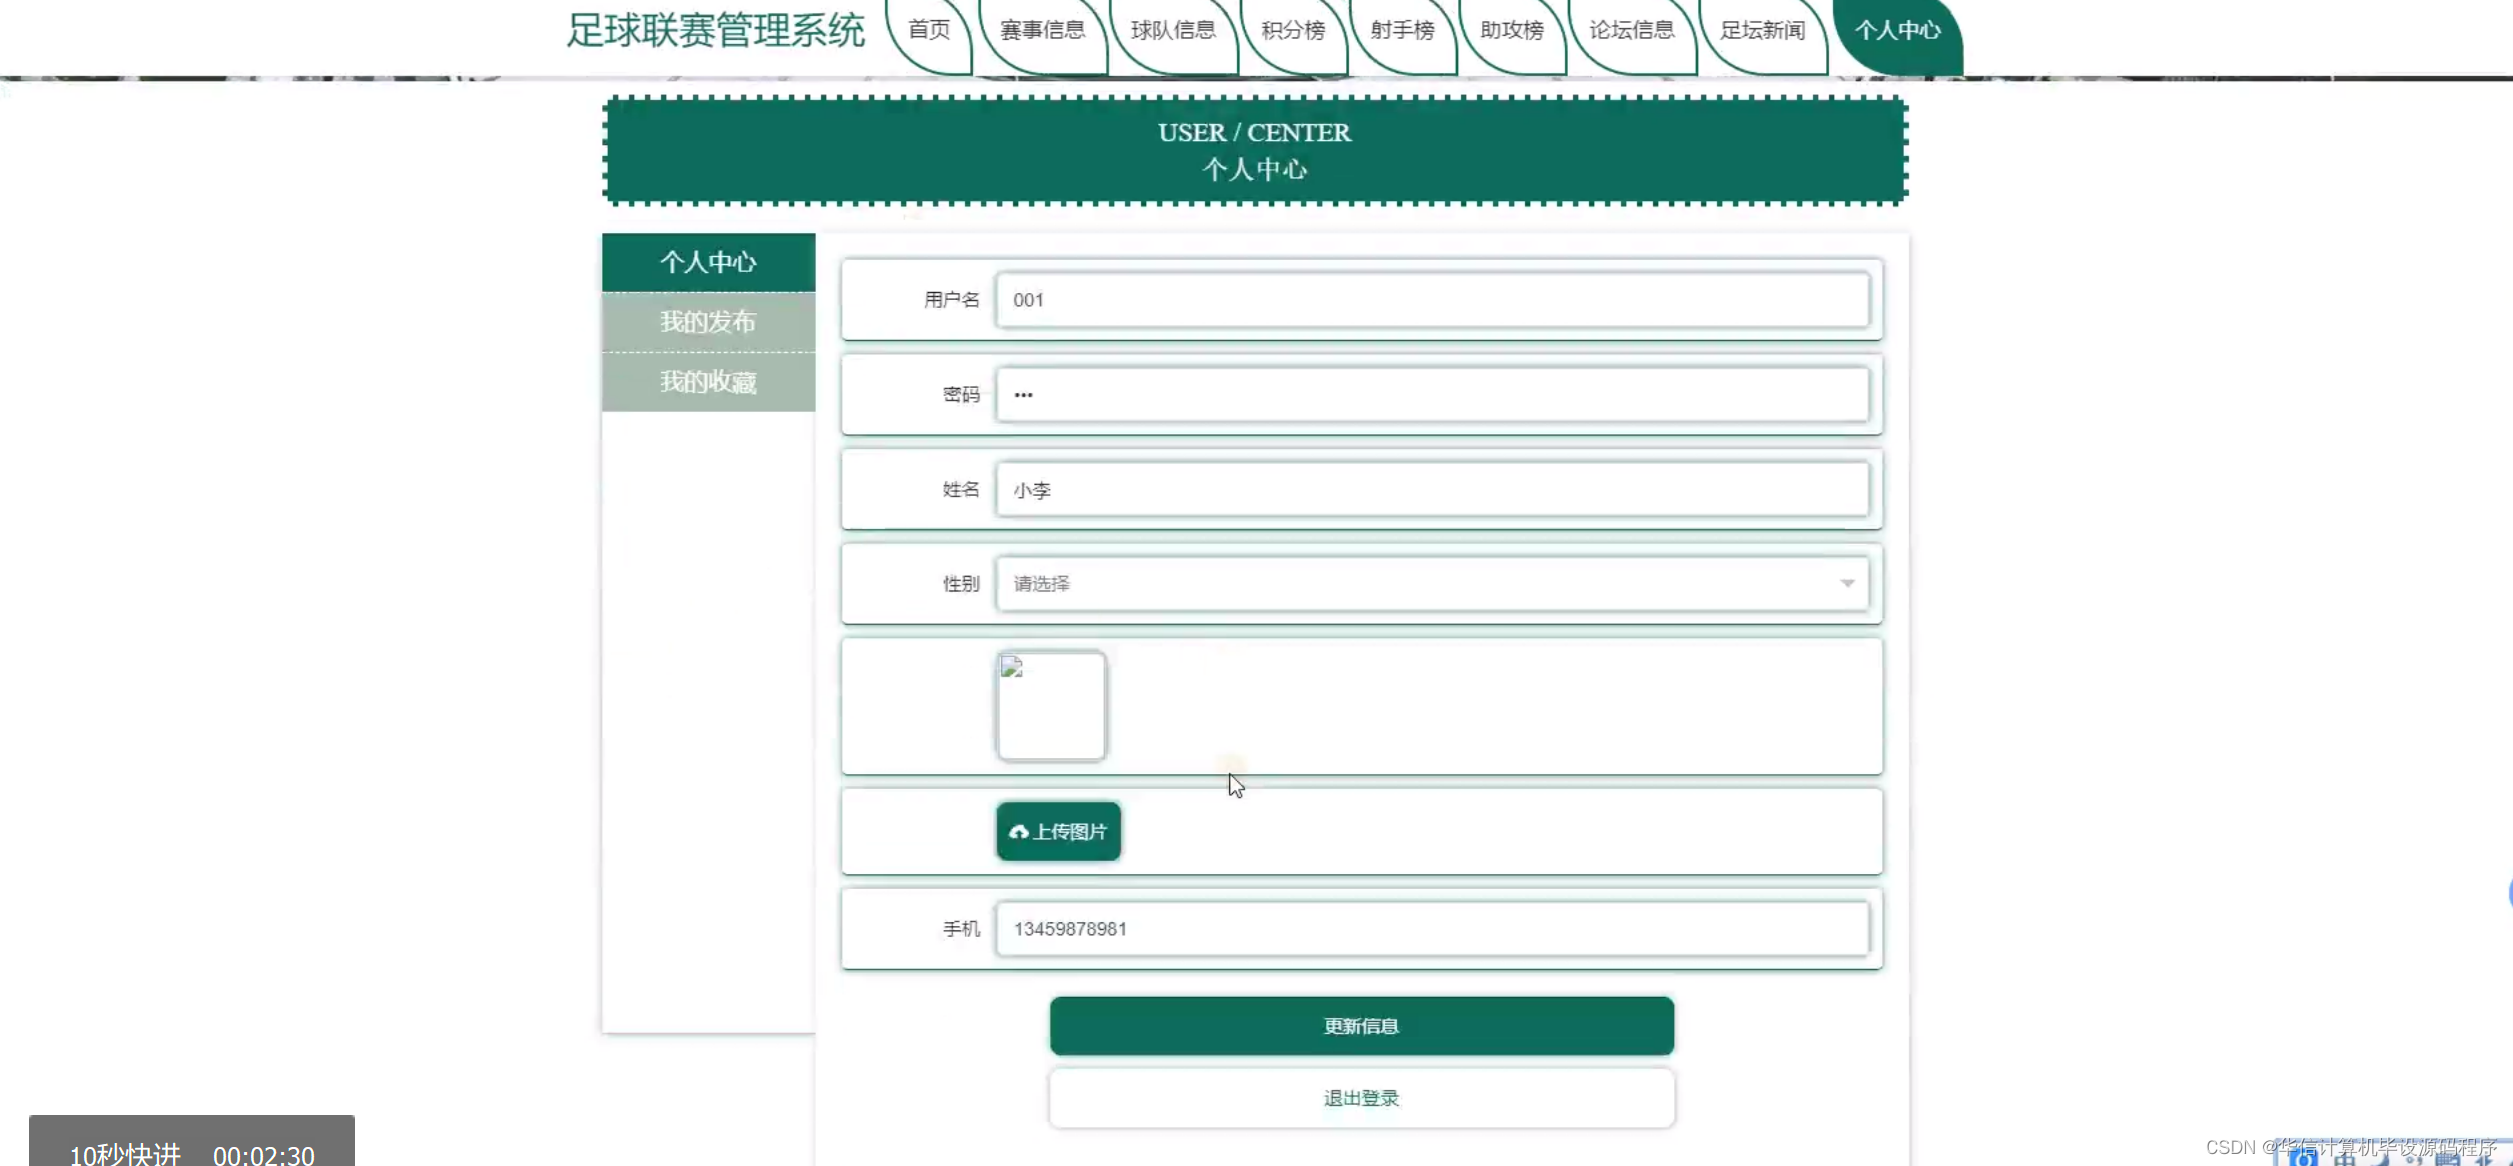Go to the 赛事信息 tab
Image resolution: width=2513 pixels, height=1166 pixels.
point(1042,31)
